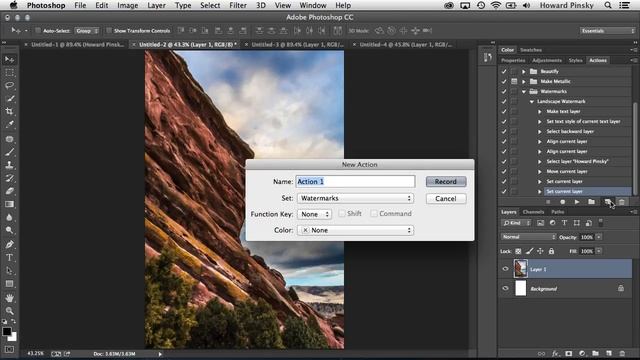
Task: Select the Horizontal Type tool
Action: click(x=9, y=258)
